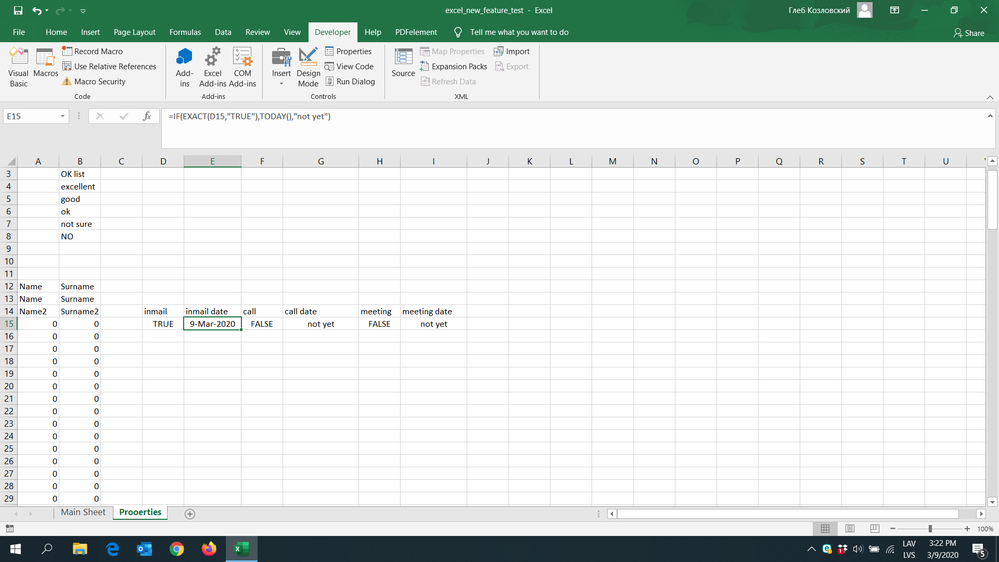The width and height of the screenshot is (999, 562).
Task: Click macro recording status bar icon
Action: (x=10, y=528)
